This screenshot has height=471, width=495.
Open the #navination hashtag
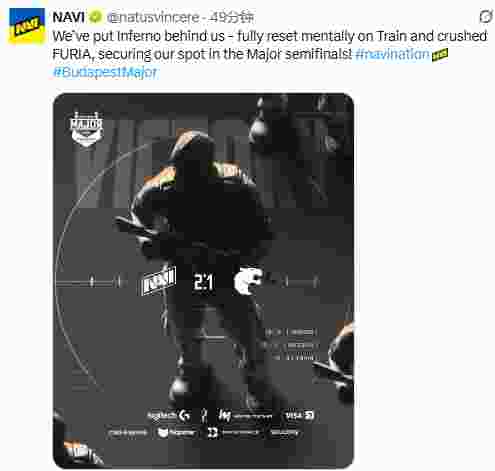coord(392,54)
